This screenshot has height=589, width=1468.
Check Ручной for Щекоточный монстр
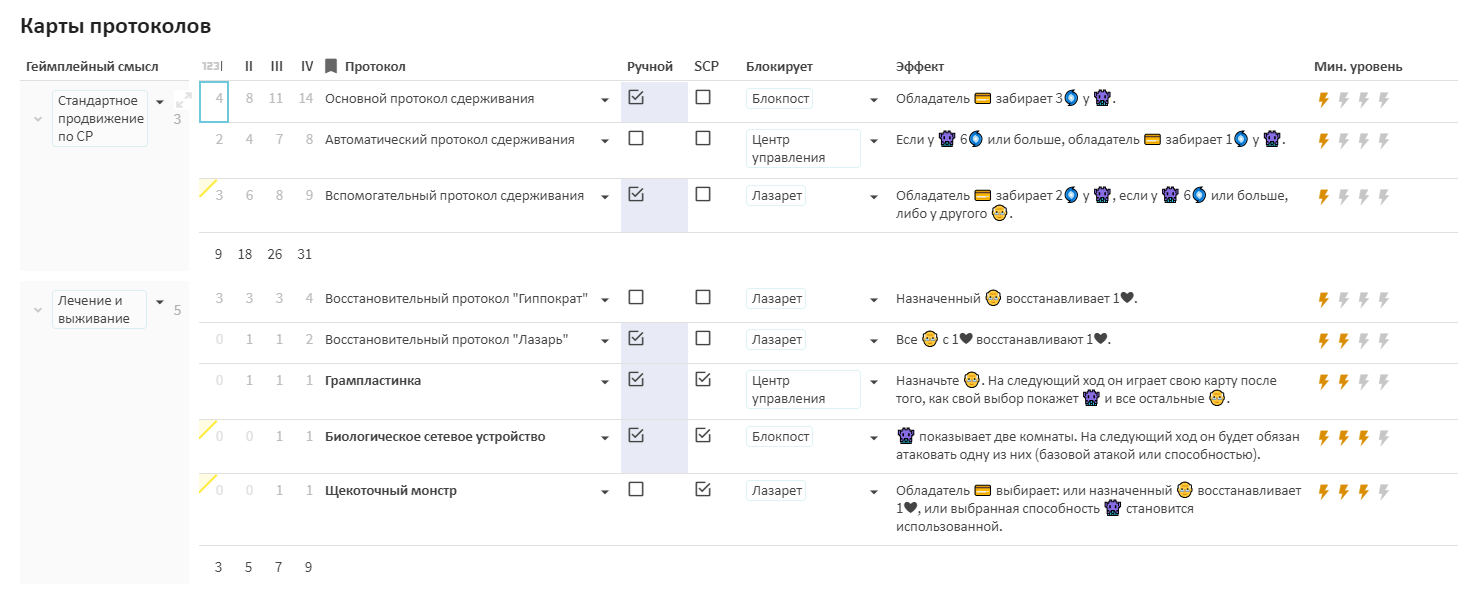tap(636, 490)
